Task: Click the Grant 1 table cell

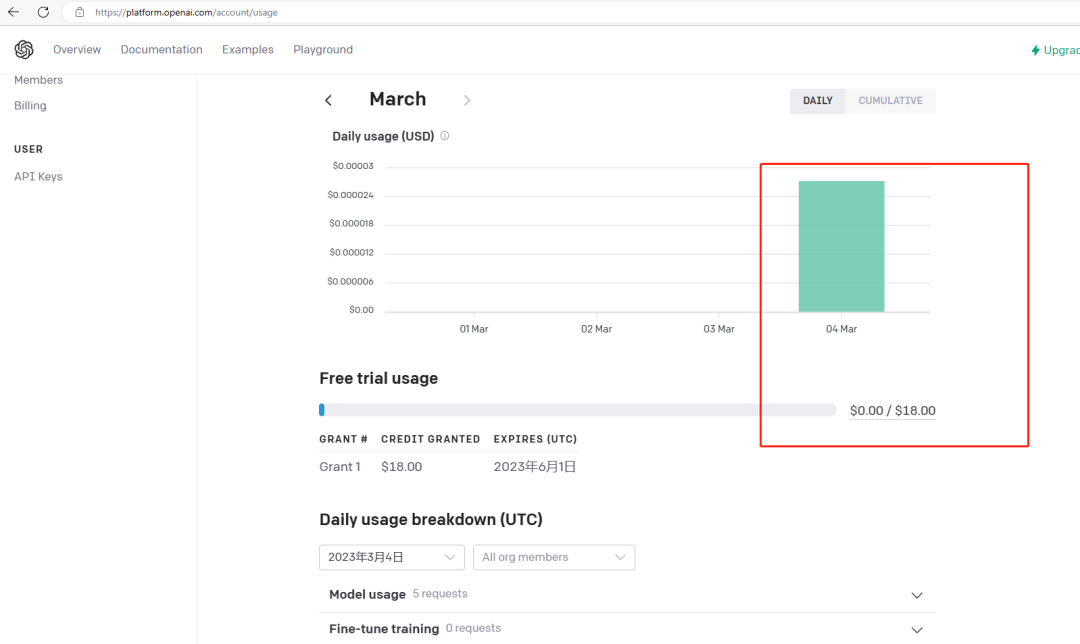Action: point(340,467)
